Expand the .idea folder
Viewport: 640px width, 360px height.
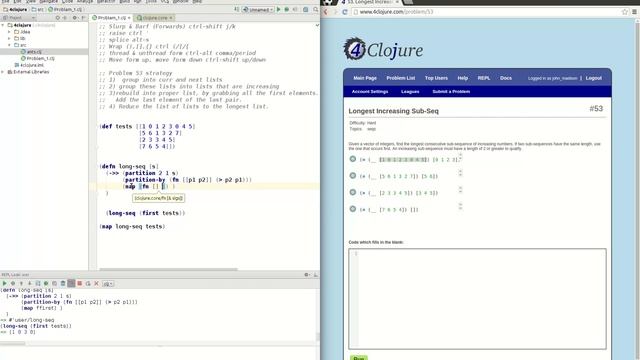click(x=9, y=32)
